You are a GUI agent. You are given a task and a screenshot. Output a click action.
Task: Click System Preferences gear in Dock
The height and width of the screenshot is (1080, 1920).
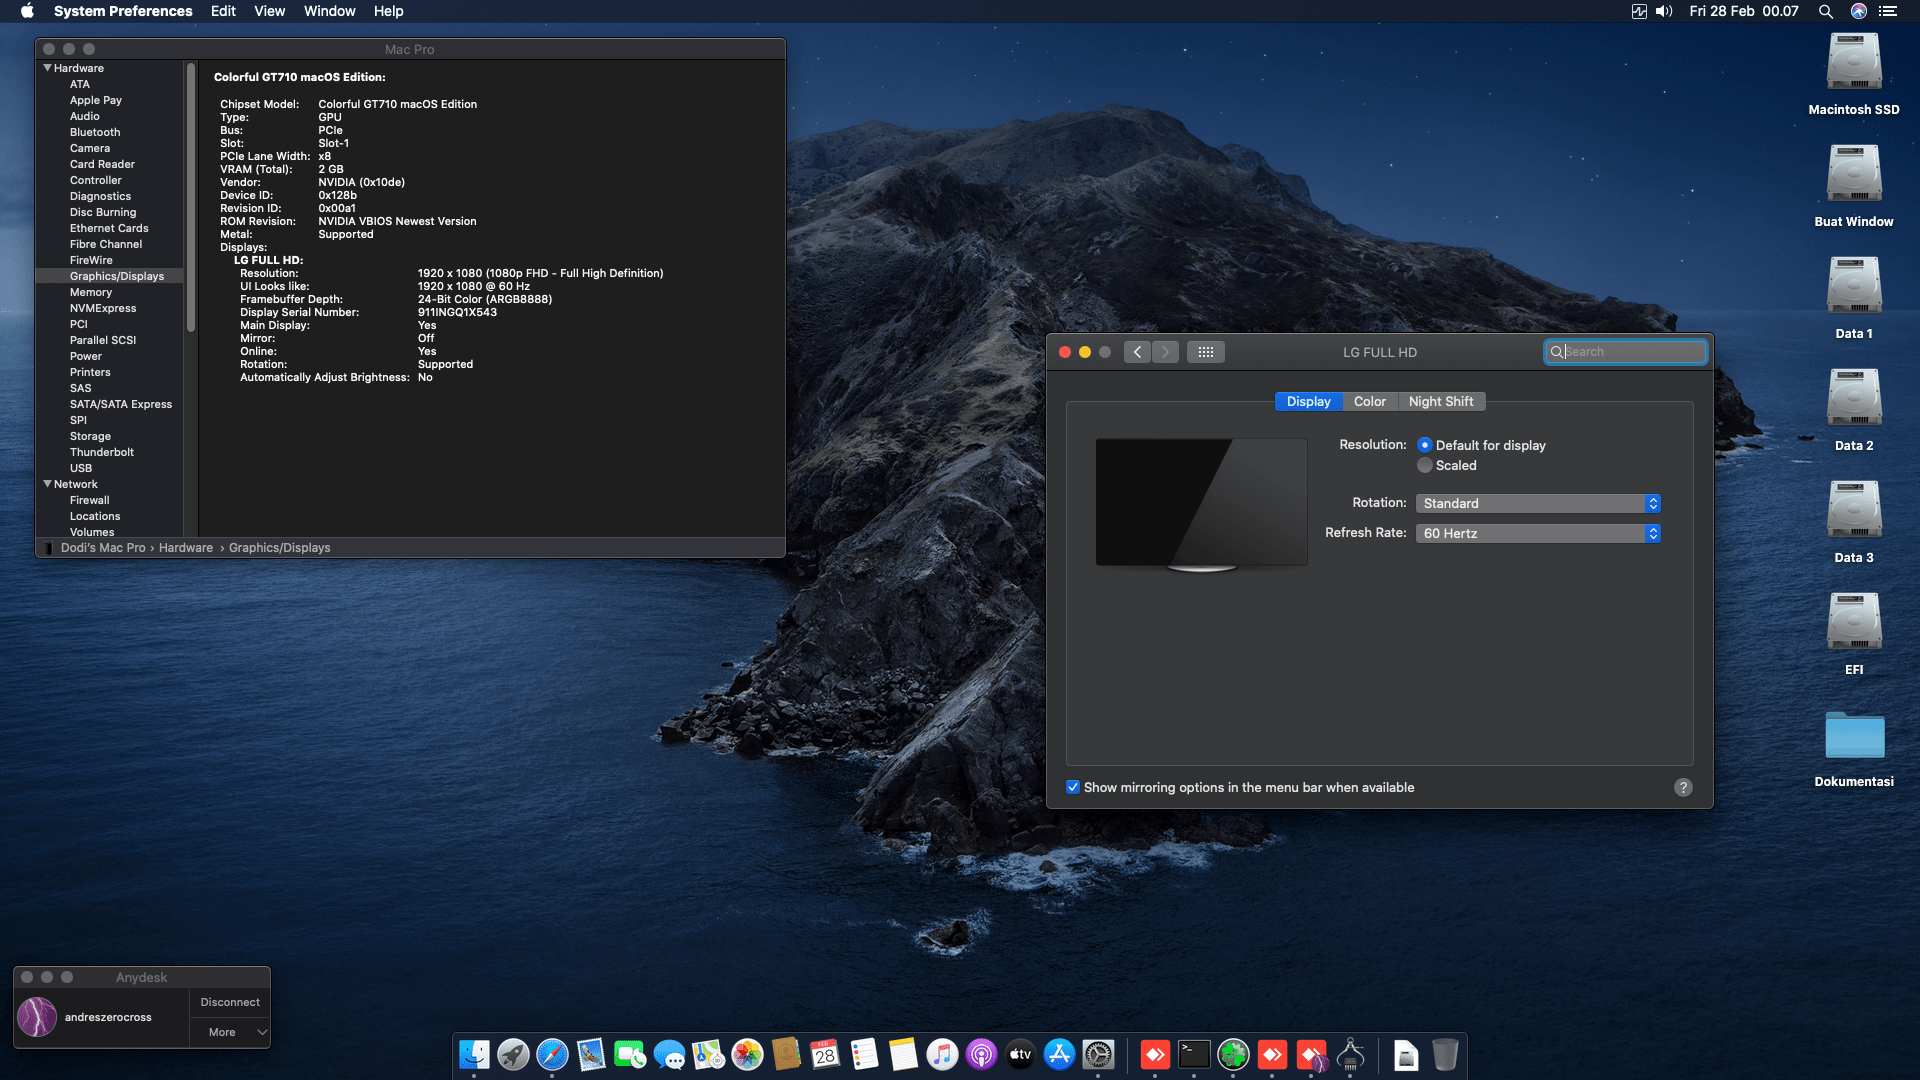1098,1054
